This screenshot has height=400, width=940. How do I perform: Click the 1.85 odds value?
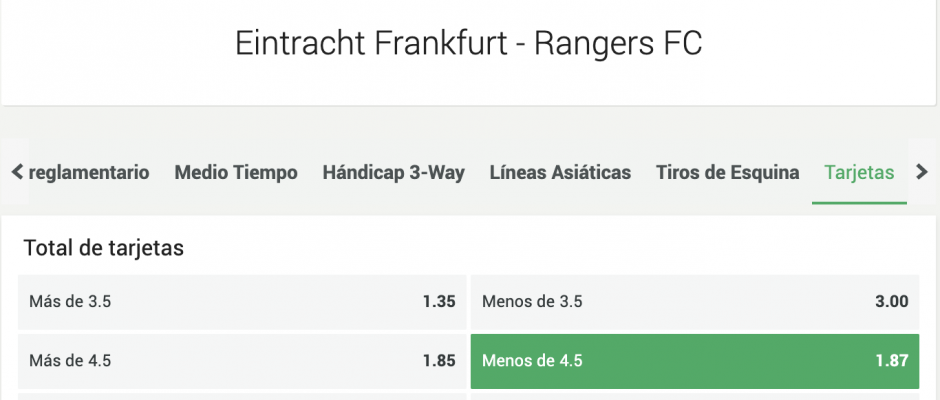[439, 361]
